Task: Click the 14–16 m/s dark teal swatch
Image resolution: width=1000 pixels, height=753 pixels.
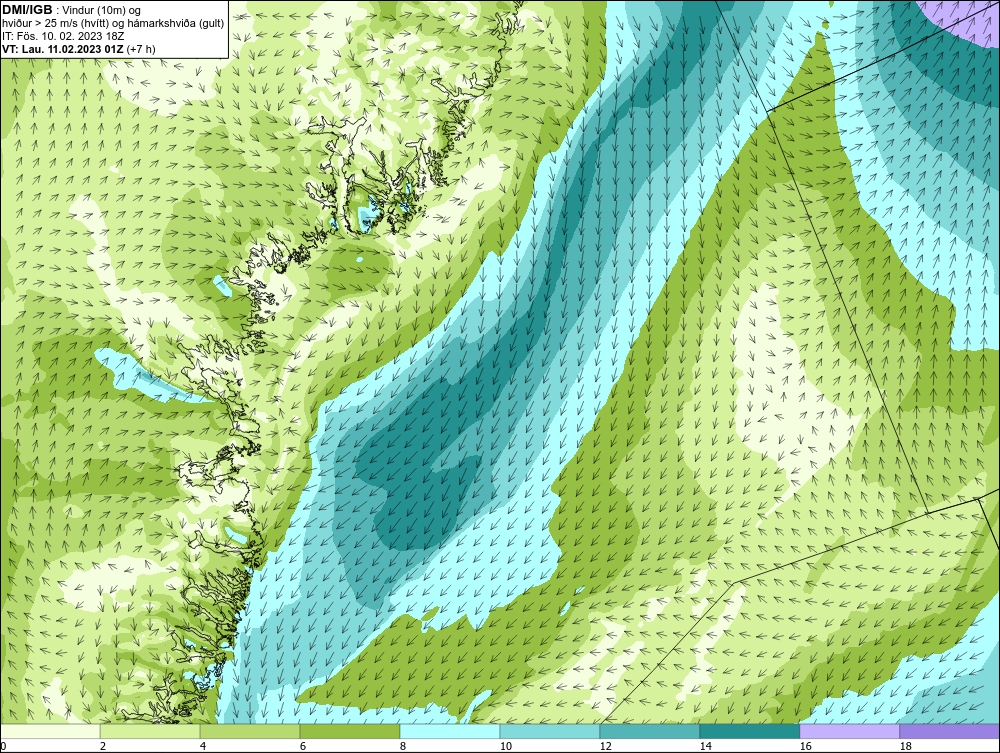Action: [x=749, y=731]
